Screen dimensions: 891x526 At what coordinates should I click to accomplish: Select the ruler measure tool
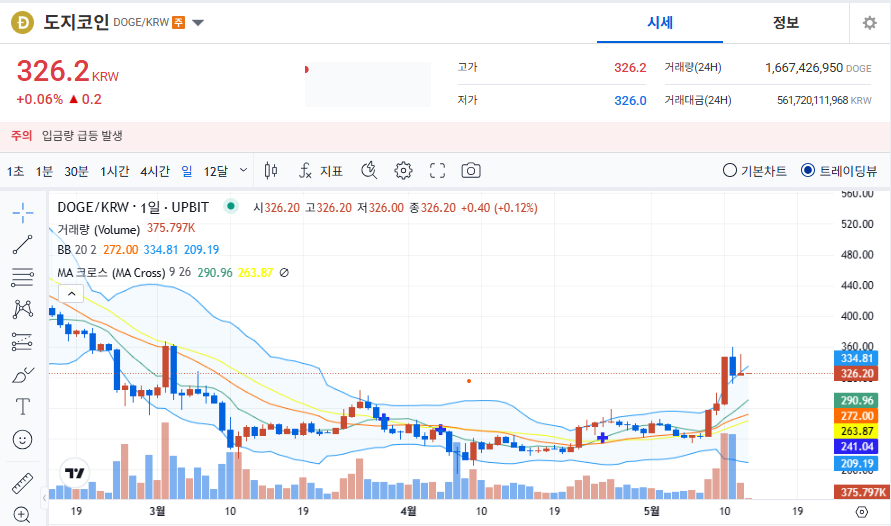[x=23, y=483]
